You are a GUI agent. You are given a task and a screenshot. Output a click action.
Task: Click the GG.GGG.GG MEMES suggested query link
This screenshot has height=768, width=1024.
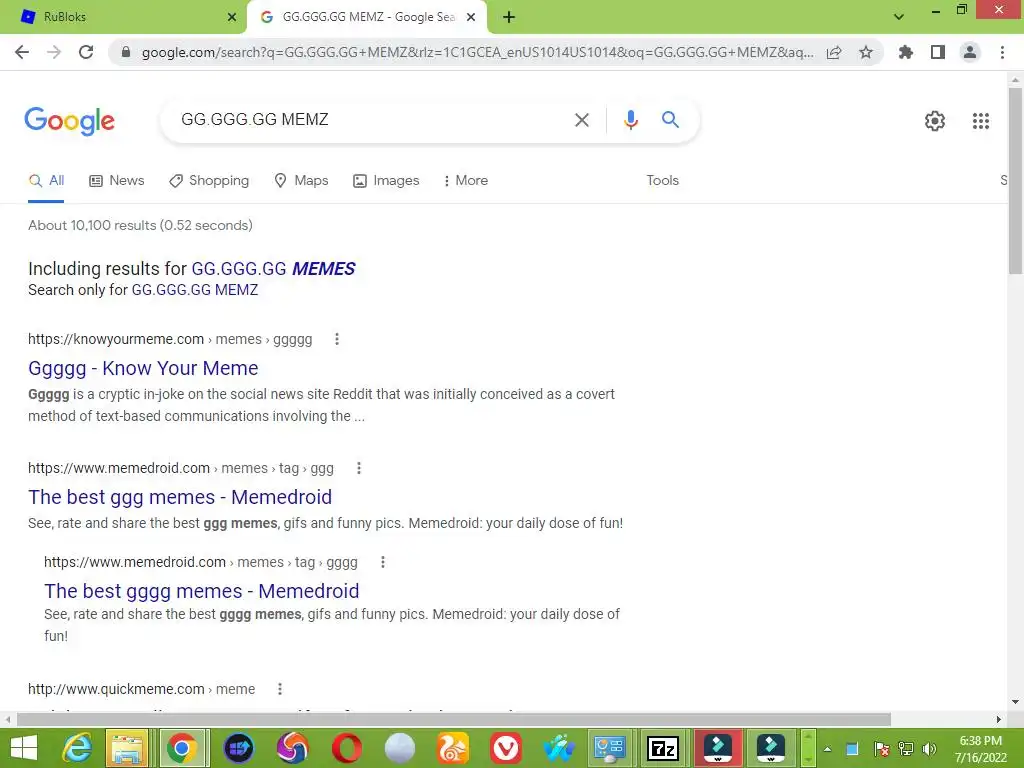click(x=273, y=269)
